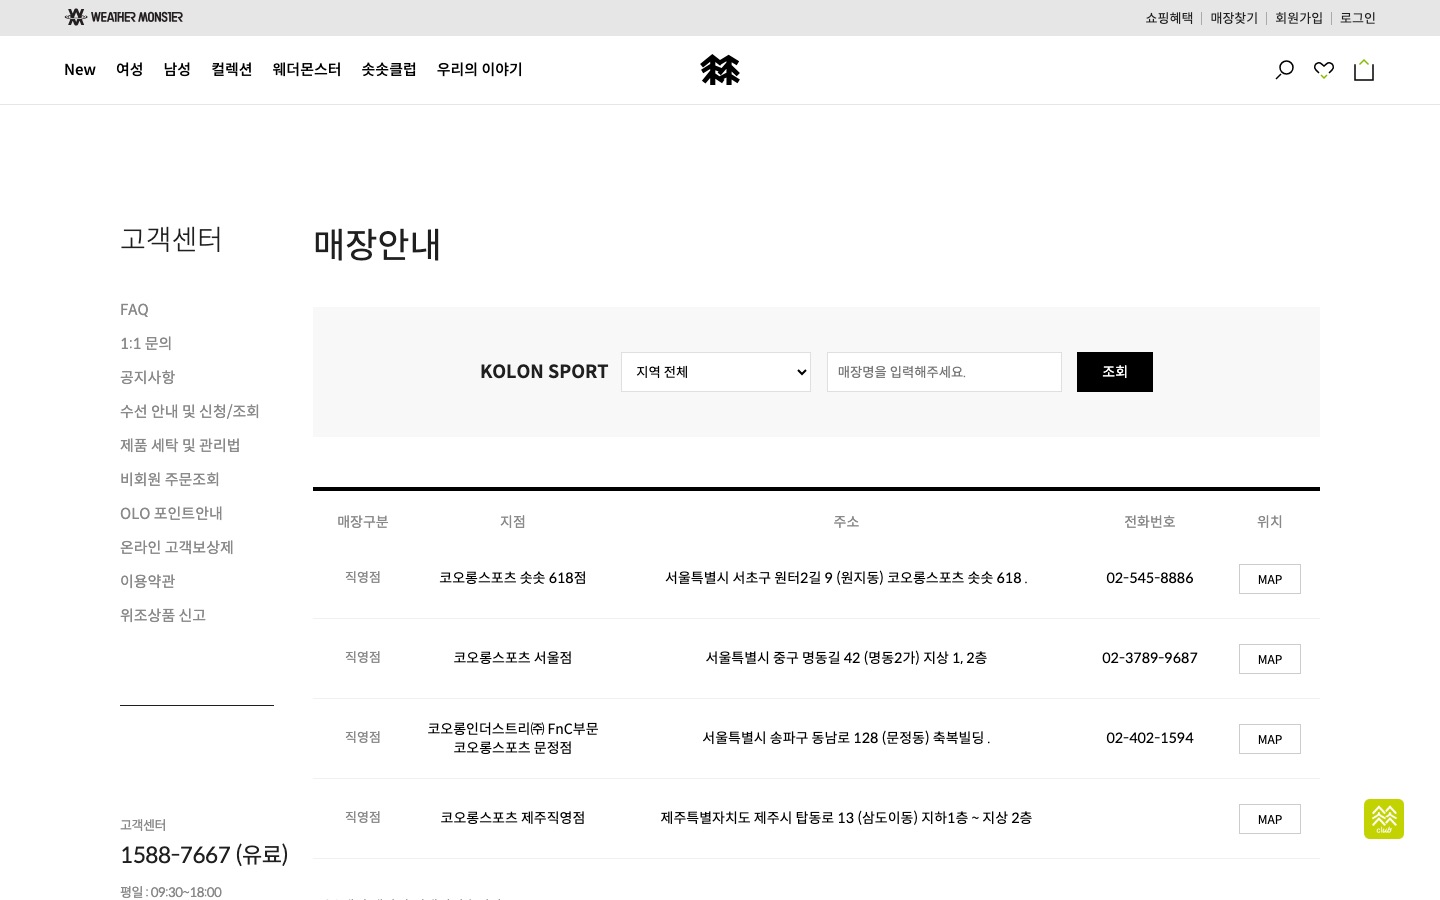Open 수선 안내 및 신청/조회 link
This screenshot has width=1440, height=900.
point(190,412)
